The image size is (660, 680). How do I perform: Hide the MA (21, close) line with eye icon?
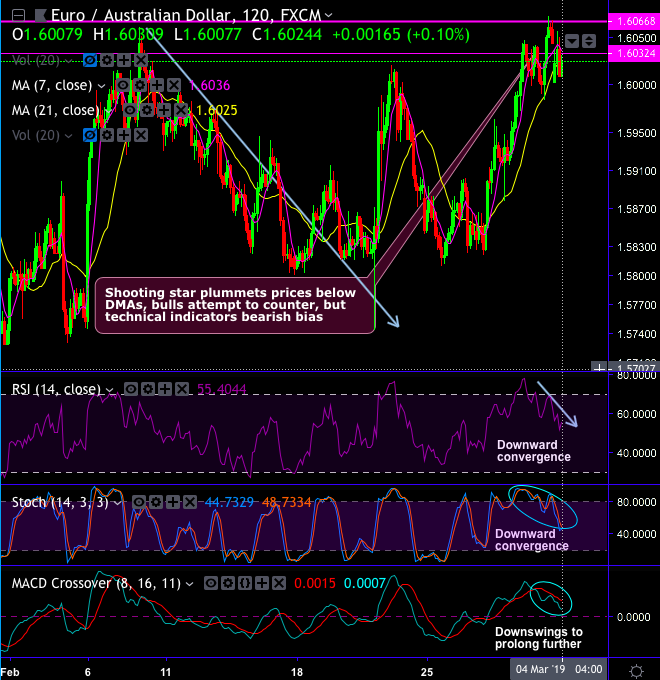click(130, 110)
